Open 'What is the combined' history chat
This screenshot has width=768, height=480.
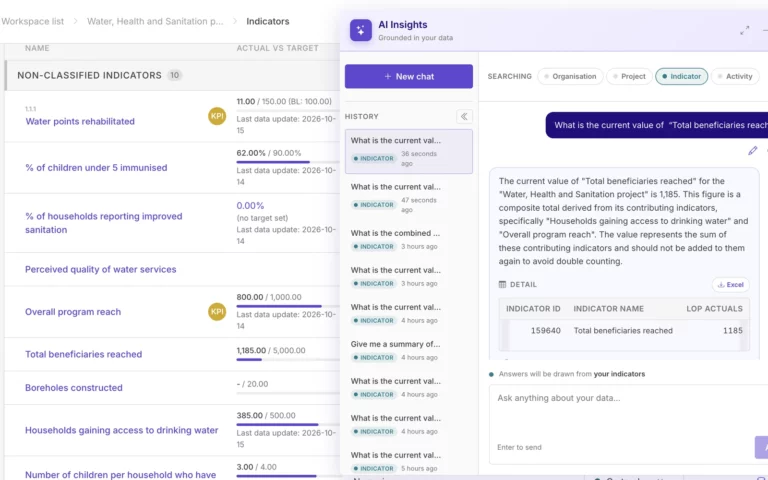pos(408,239)
